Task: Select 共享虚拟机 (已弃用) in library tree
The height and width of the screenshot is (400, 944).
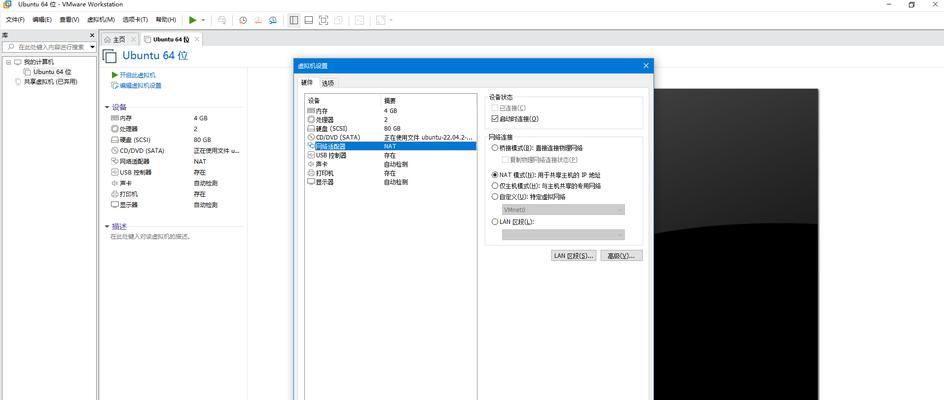Action: tap(51, 81)
